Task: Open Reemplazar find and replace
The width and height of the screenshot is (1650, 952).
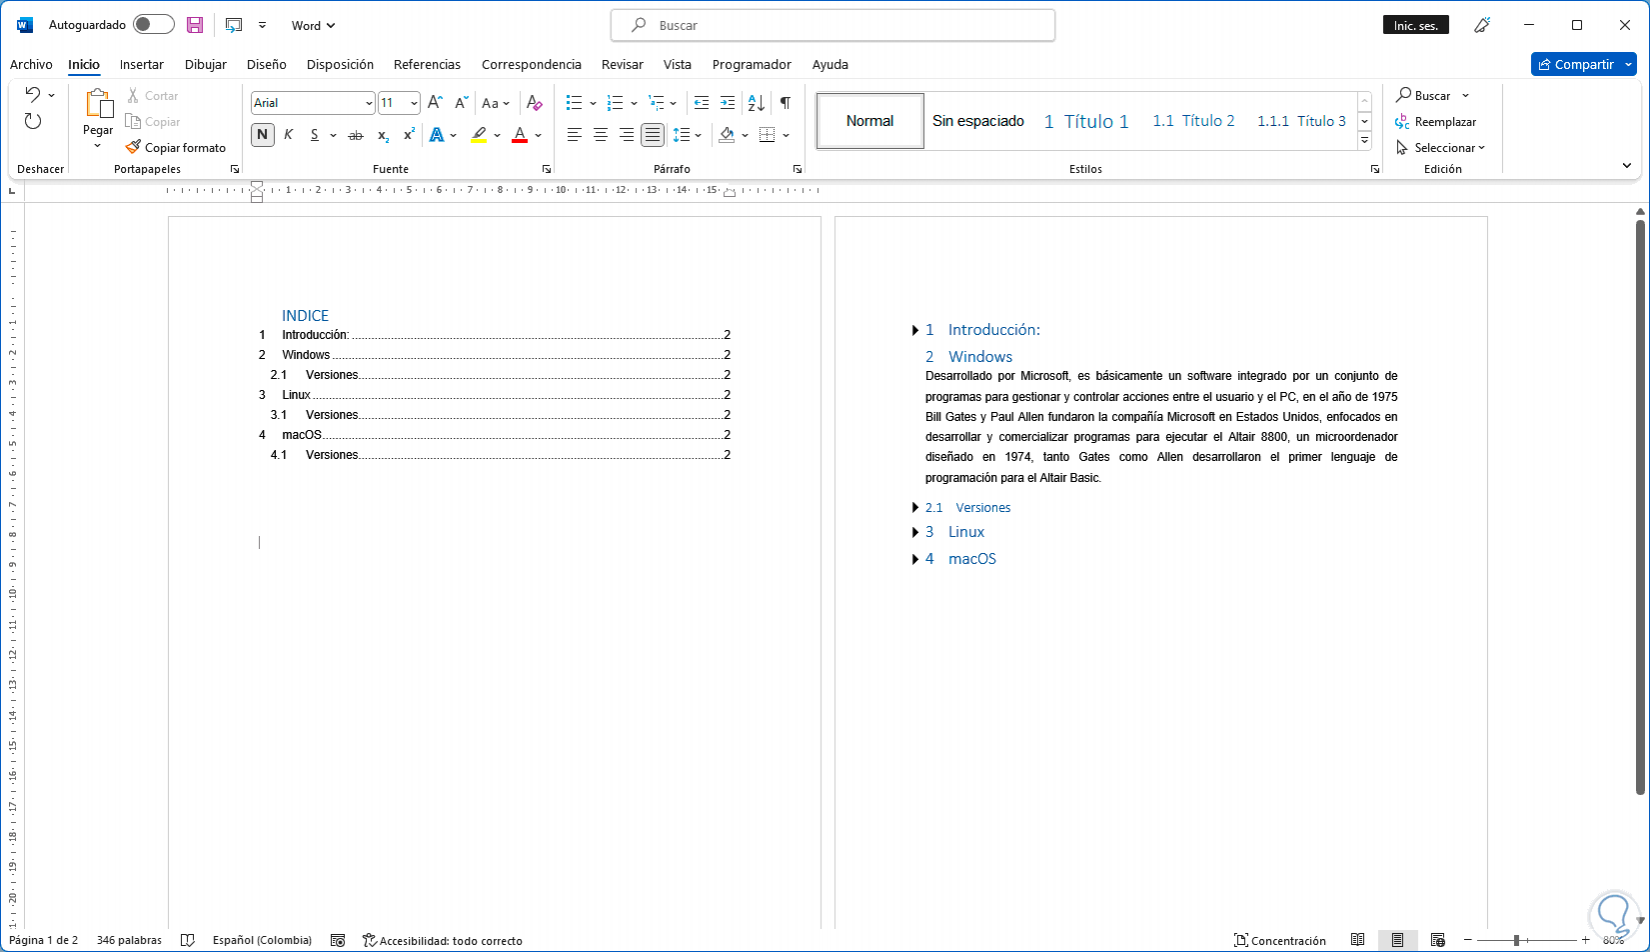Action: [x=1436, y=122]
